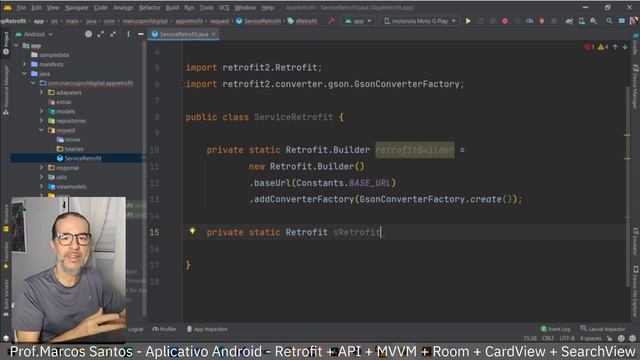Click the UTF-8 encoding status bar entry
640x360 pixels.
pyautogui.click(x=567, y=338)
